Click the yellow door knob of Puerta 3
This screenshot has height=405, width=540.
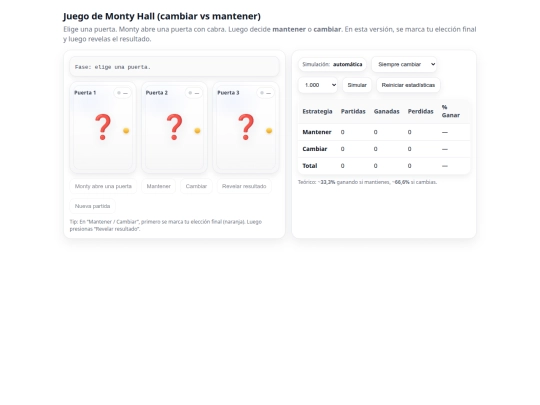point(269,131)
